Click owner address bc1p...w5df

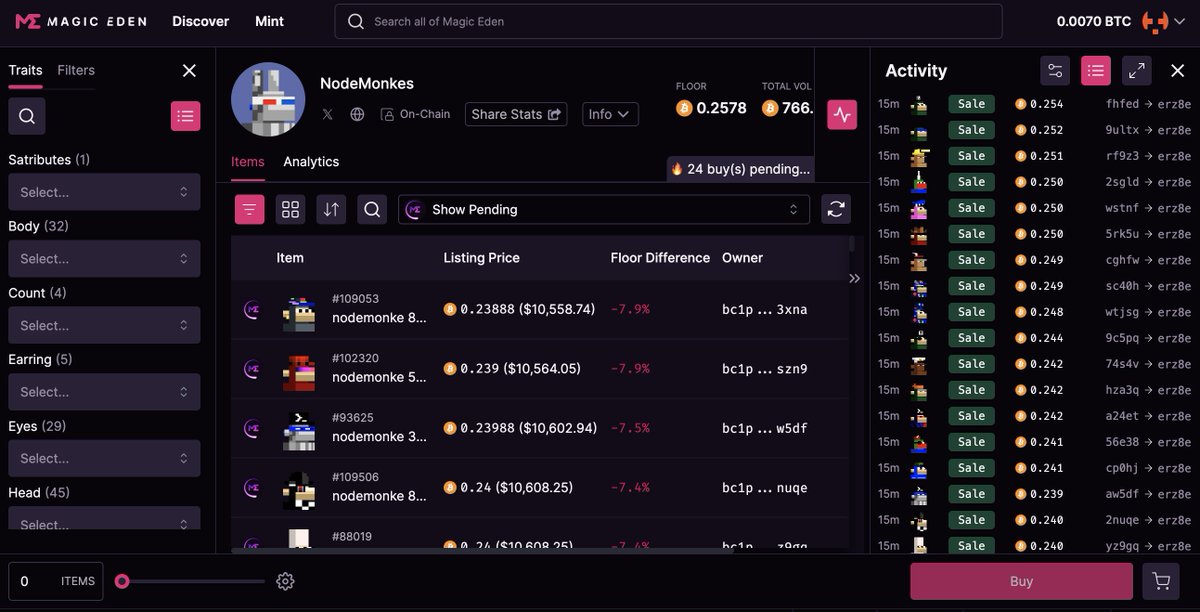click(765, 428)
